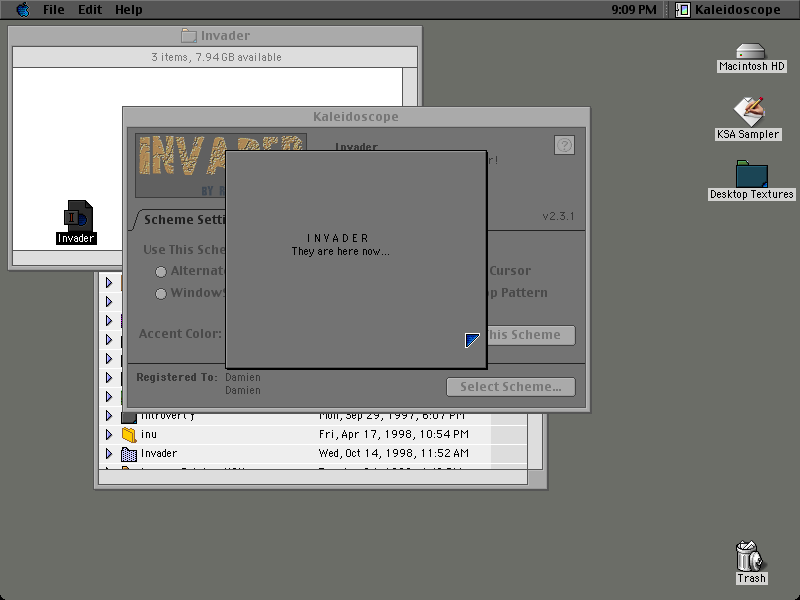
Task: Click the Select Scheme... button
Action: click(x=511, y=387)
